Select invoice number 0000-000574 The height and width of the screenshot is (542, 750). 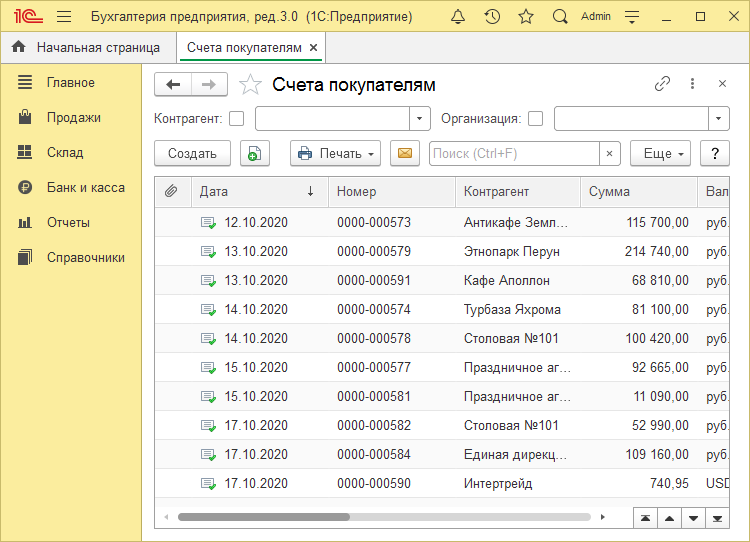(374, 310)
